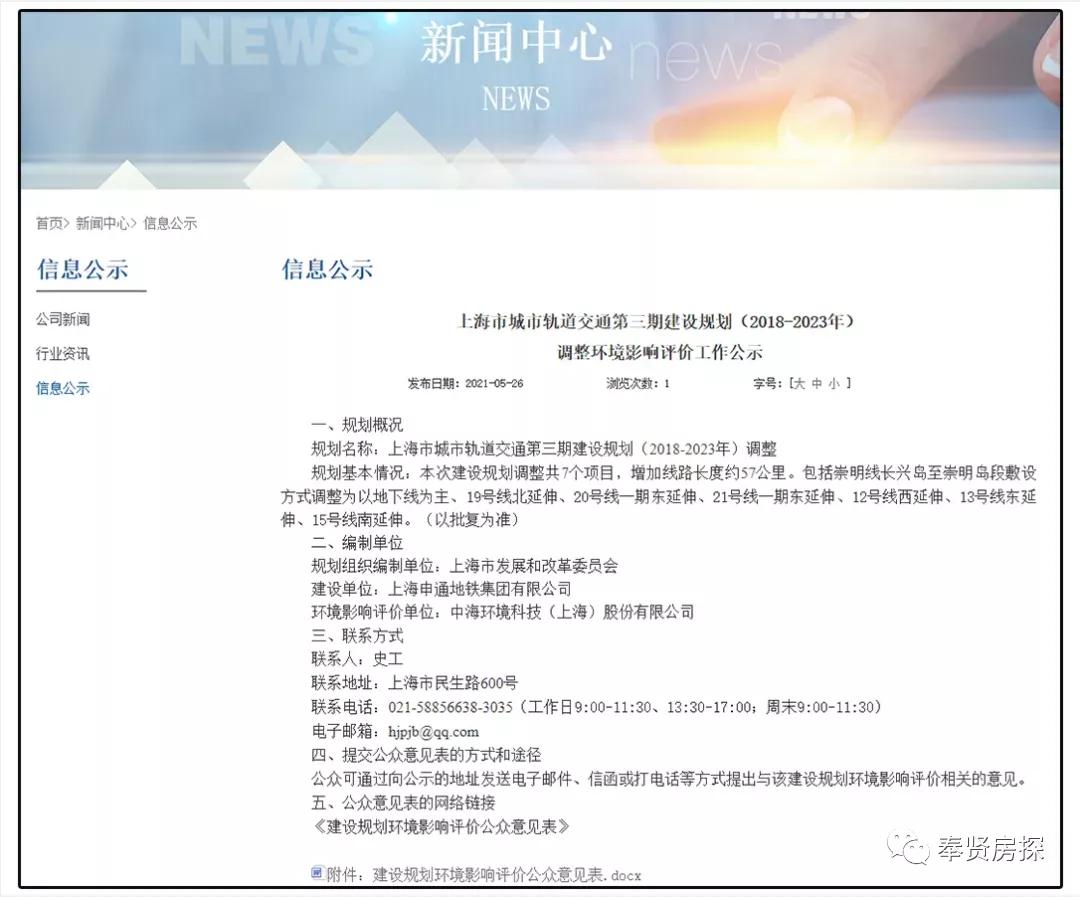Screen dimensions: 1080x897
Task: Go to 新闻中心 in the breadcrumb
Action: 102,223
